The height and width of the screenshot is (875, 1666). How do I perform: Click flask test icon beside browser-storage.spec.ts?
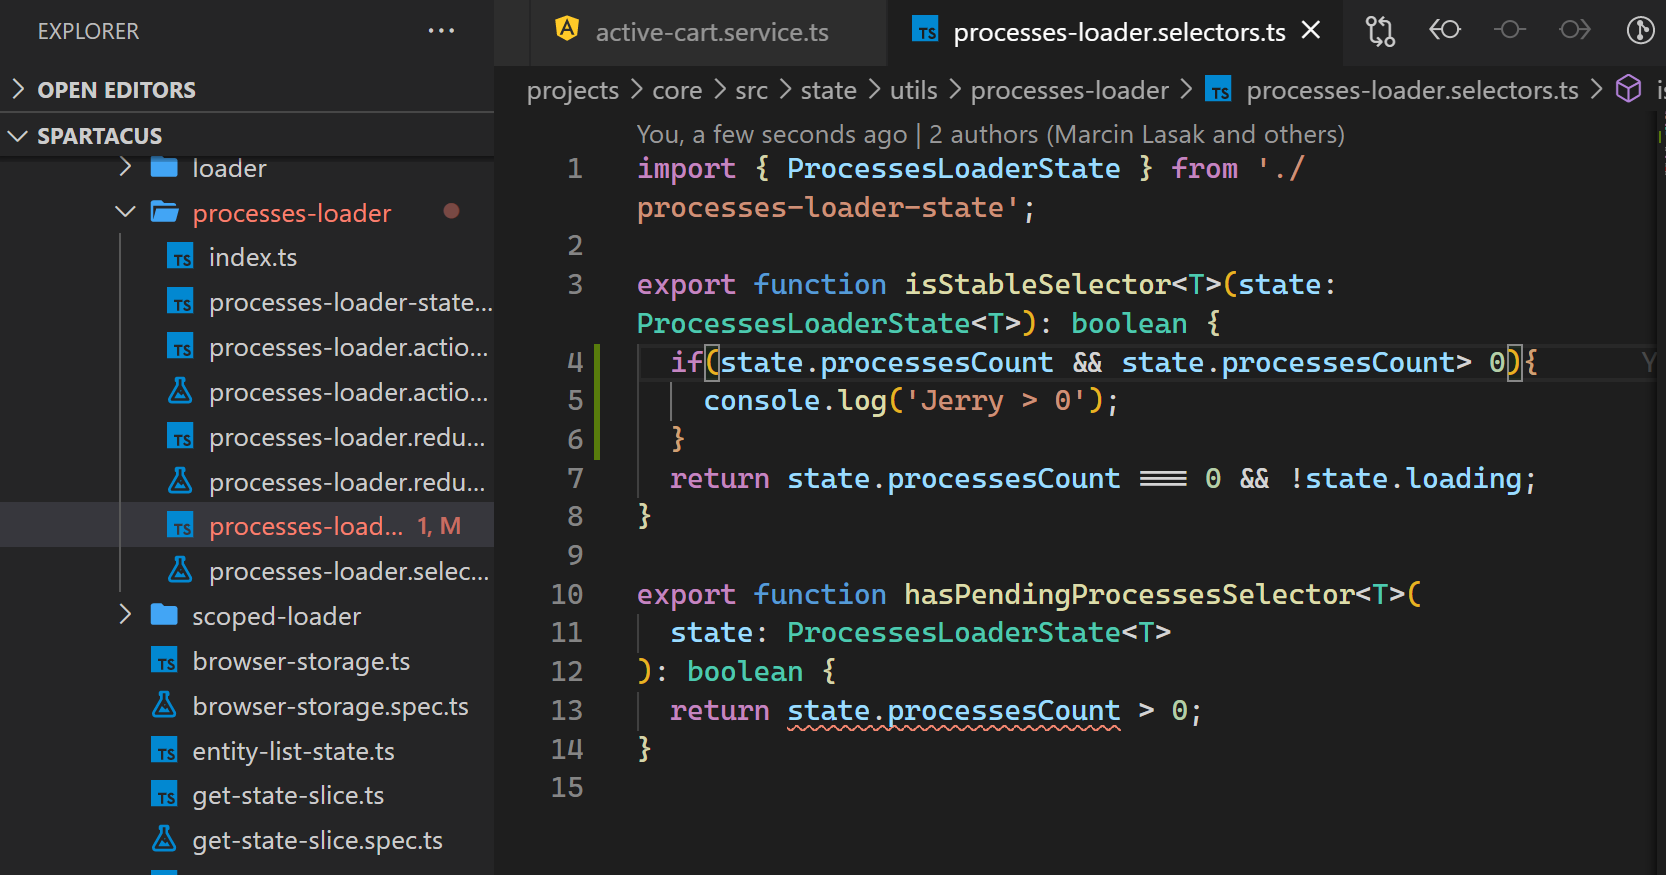pos(164,705)
